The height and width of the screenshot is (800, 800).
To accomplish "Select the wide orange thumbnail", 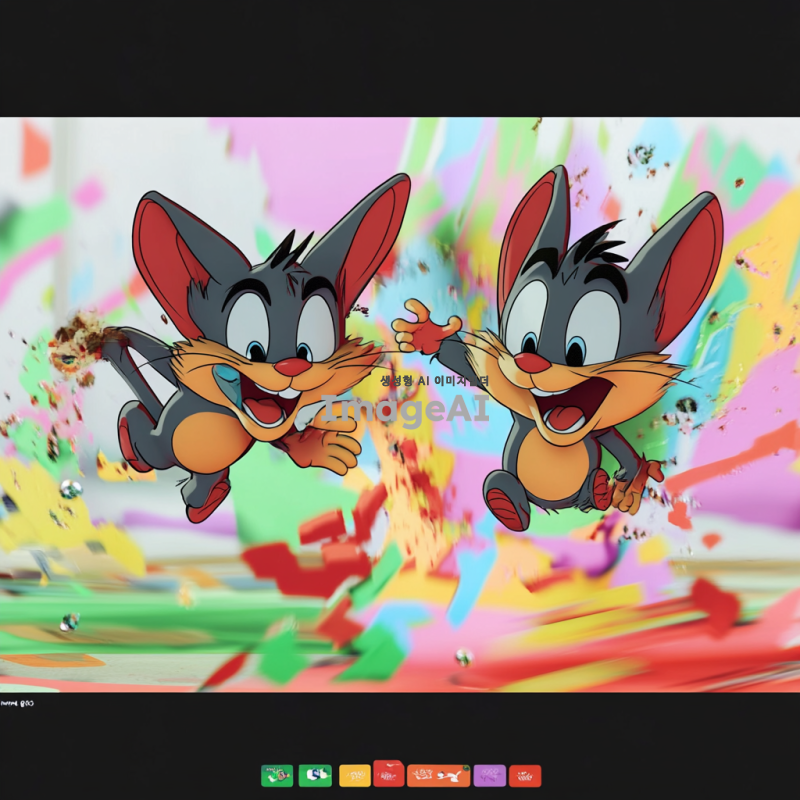I will pyautogui.click(x=438, y=775).
